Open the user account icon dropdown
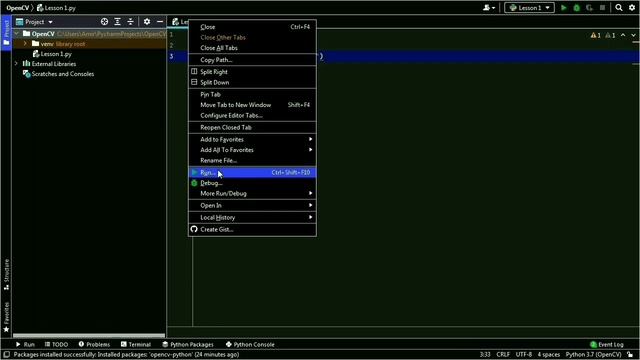Viewport: 640px width, 360px height. (x=489, y=8)
